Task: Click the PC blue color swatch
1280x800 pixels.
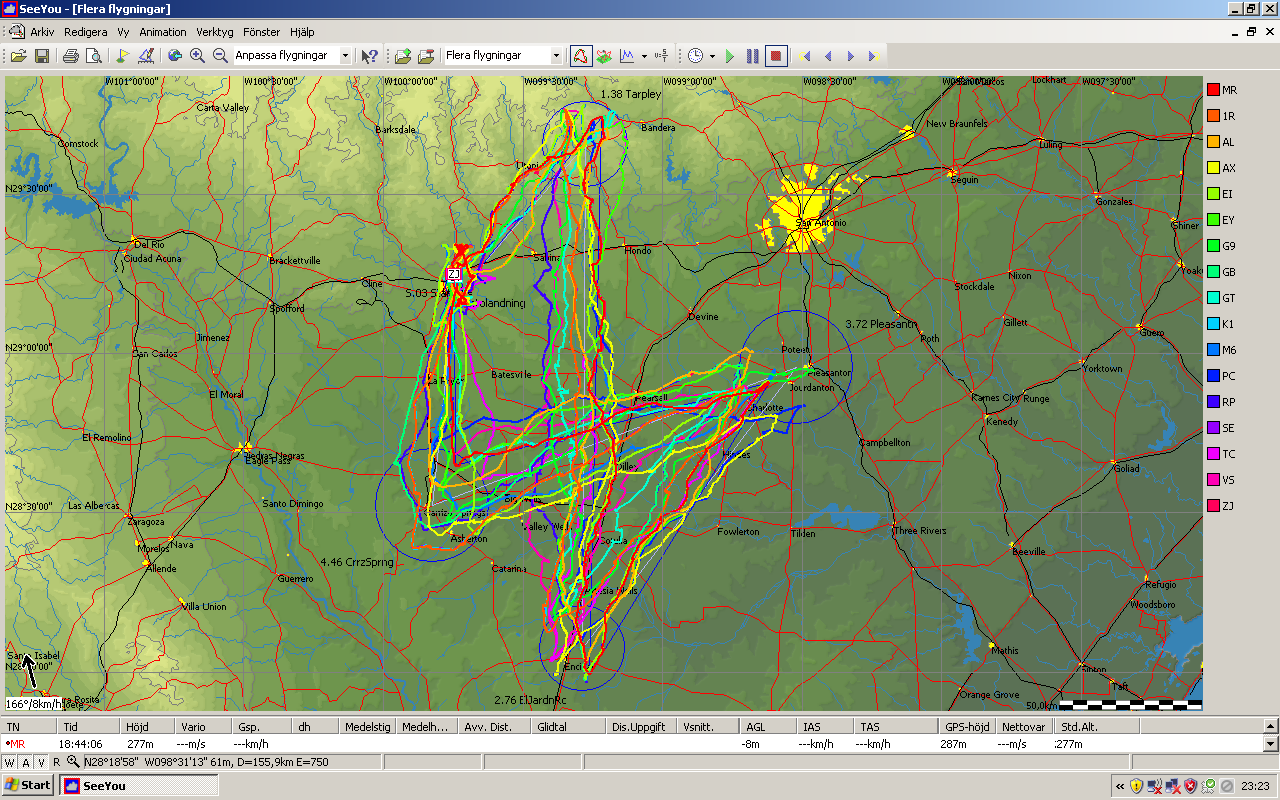Action: 1214,376
